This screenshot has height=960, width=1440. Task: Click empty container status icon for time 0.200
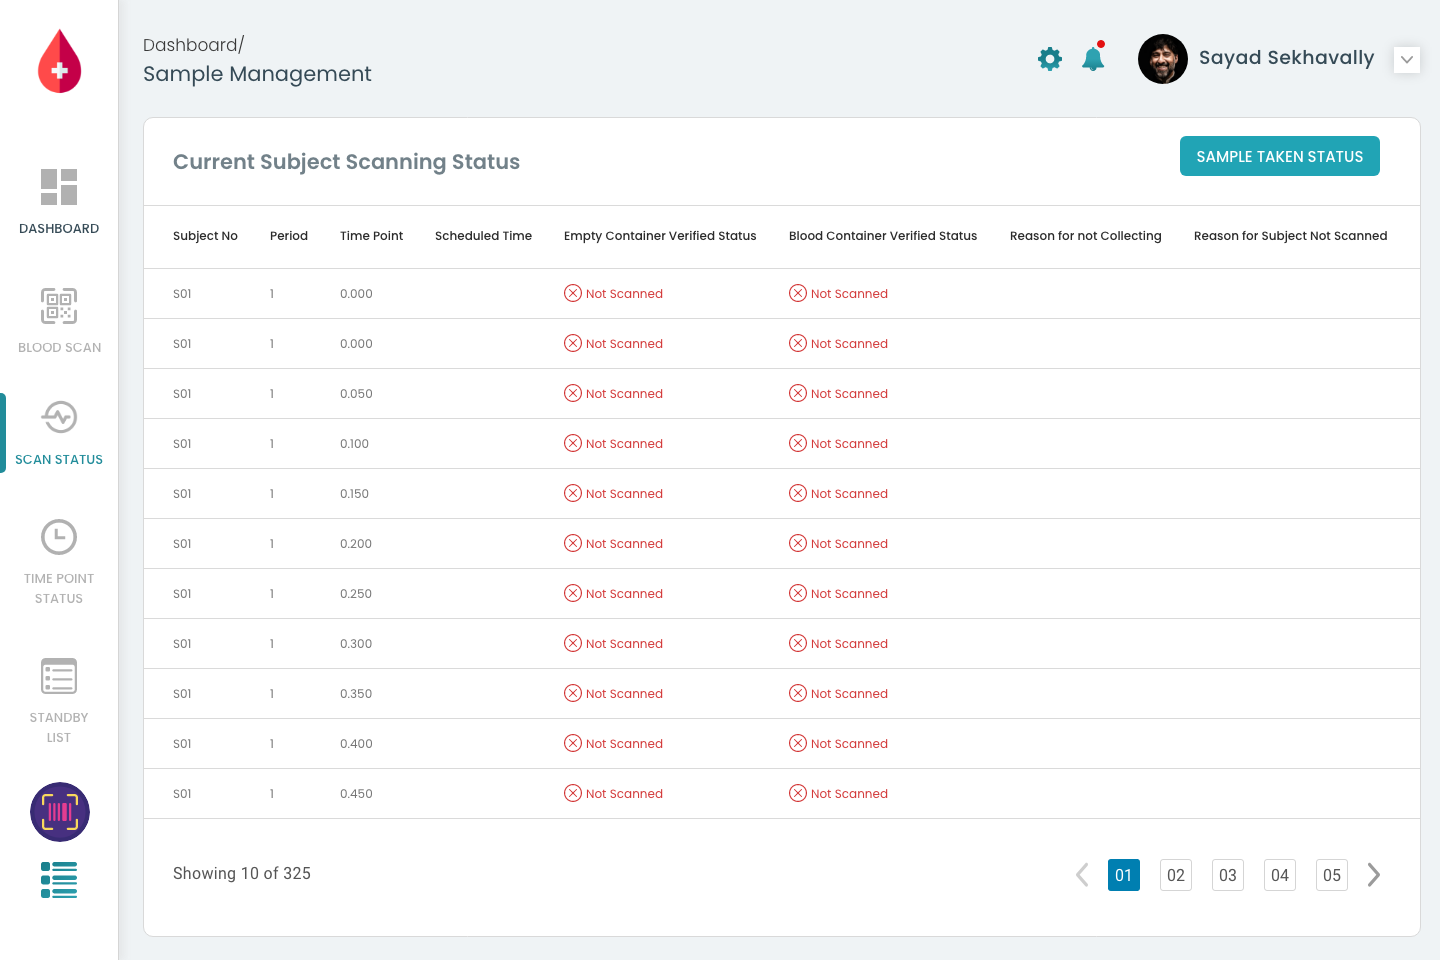pos(573,543)
